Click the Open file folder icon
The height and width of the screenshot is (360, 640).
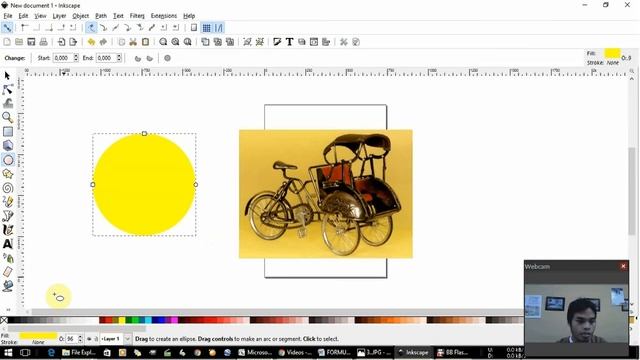19,42
